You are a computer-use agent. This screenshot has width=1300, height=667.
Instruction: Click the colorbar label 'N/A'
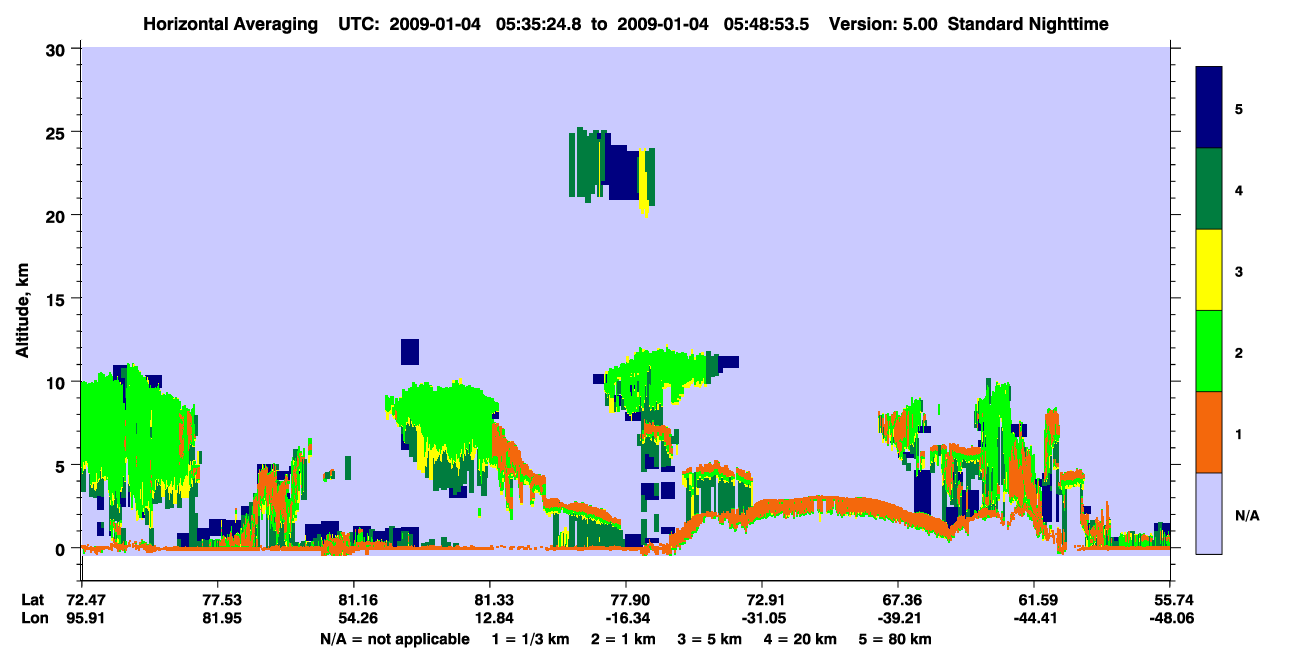click(1246, 515)
